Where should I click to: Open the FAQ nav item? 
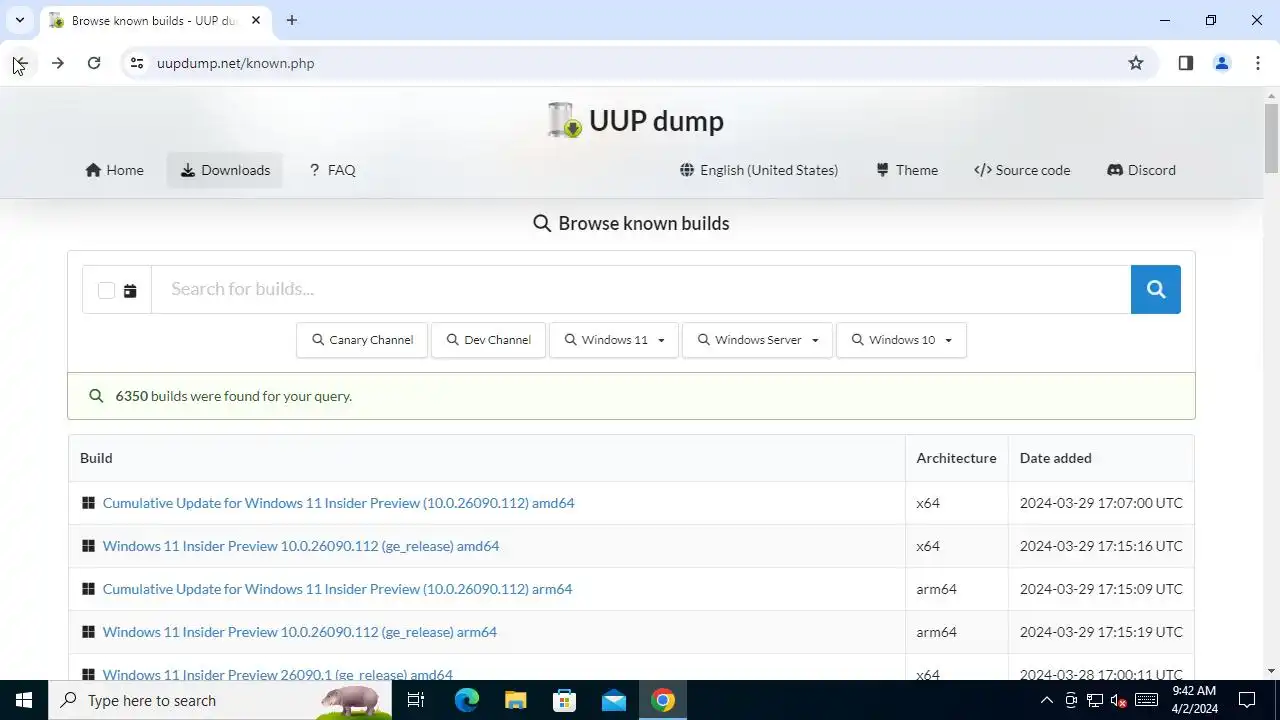pyautogui.click(x=332, y=170)
